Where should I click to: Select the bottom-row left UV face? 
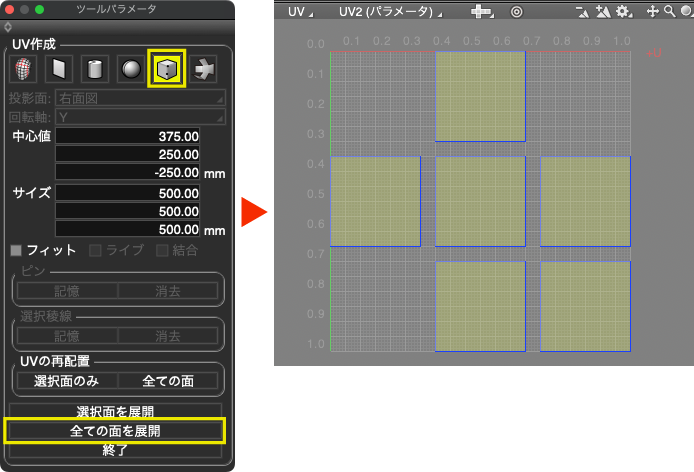click(480, 306)
